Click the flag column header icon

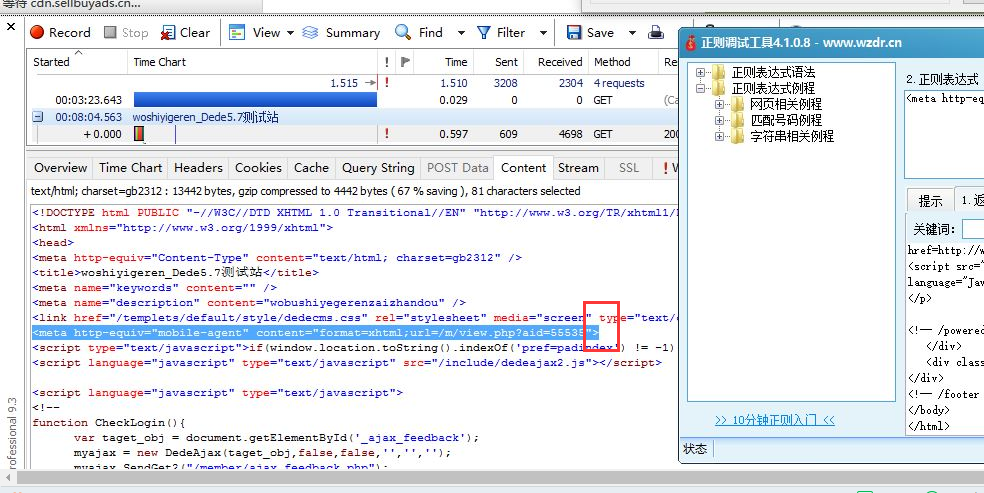pyautogui.click(x=405, y=62)
